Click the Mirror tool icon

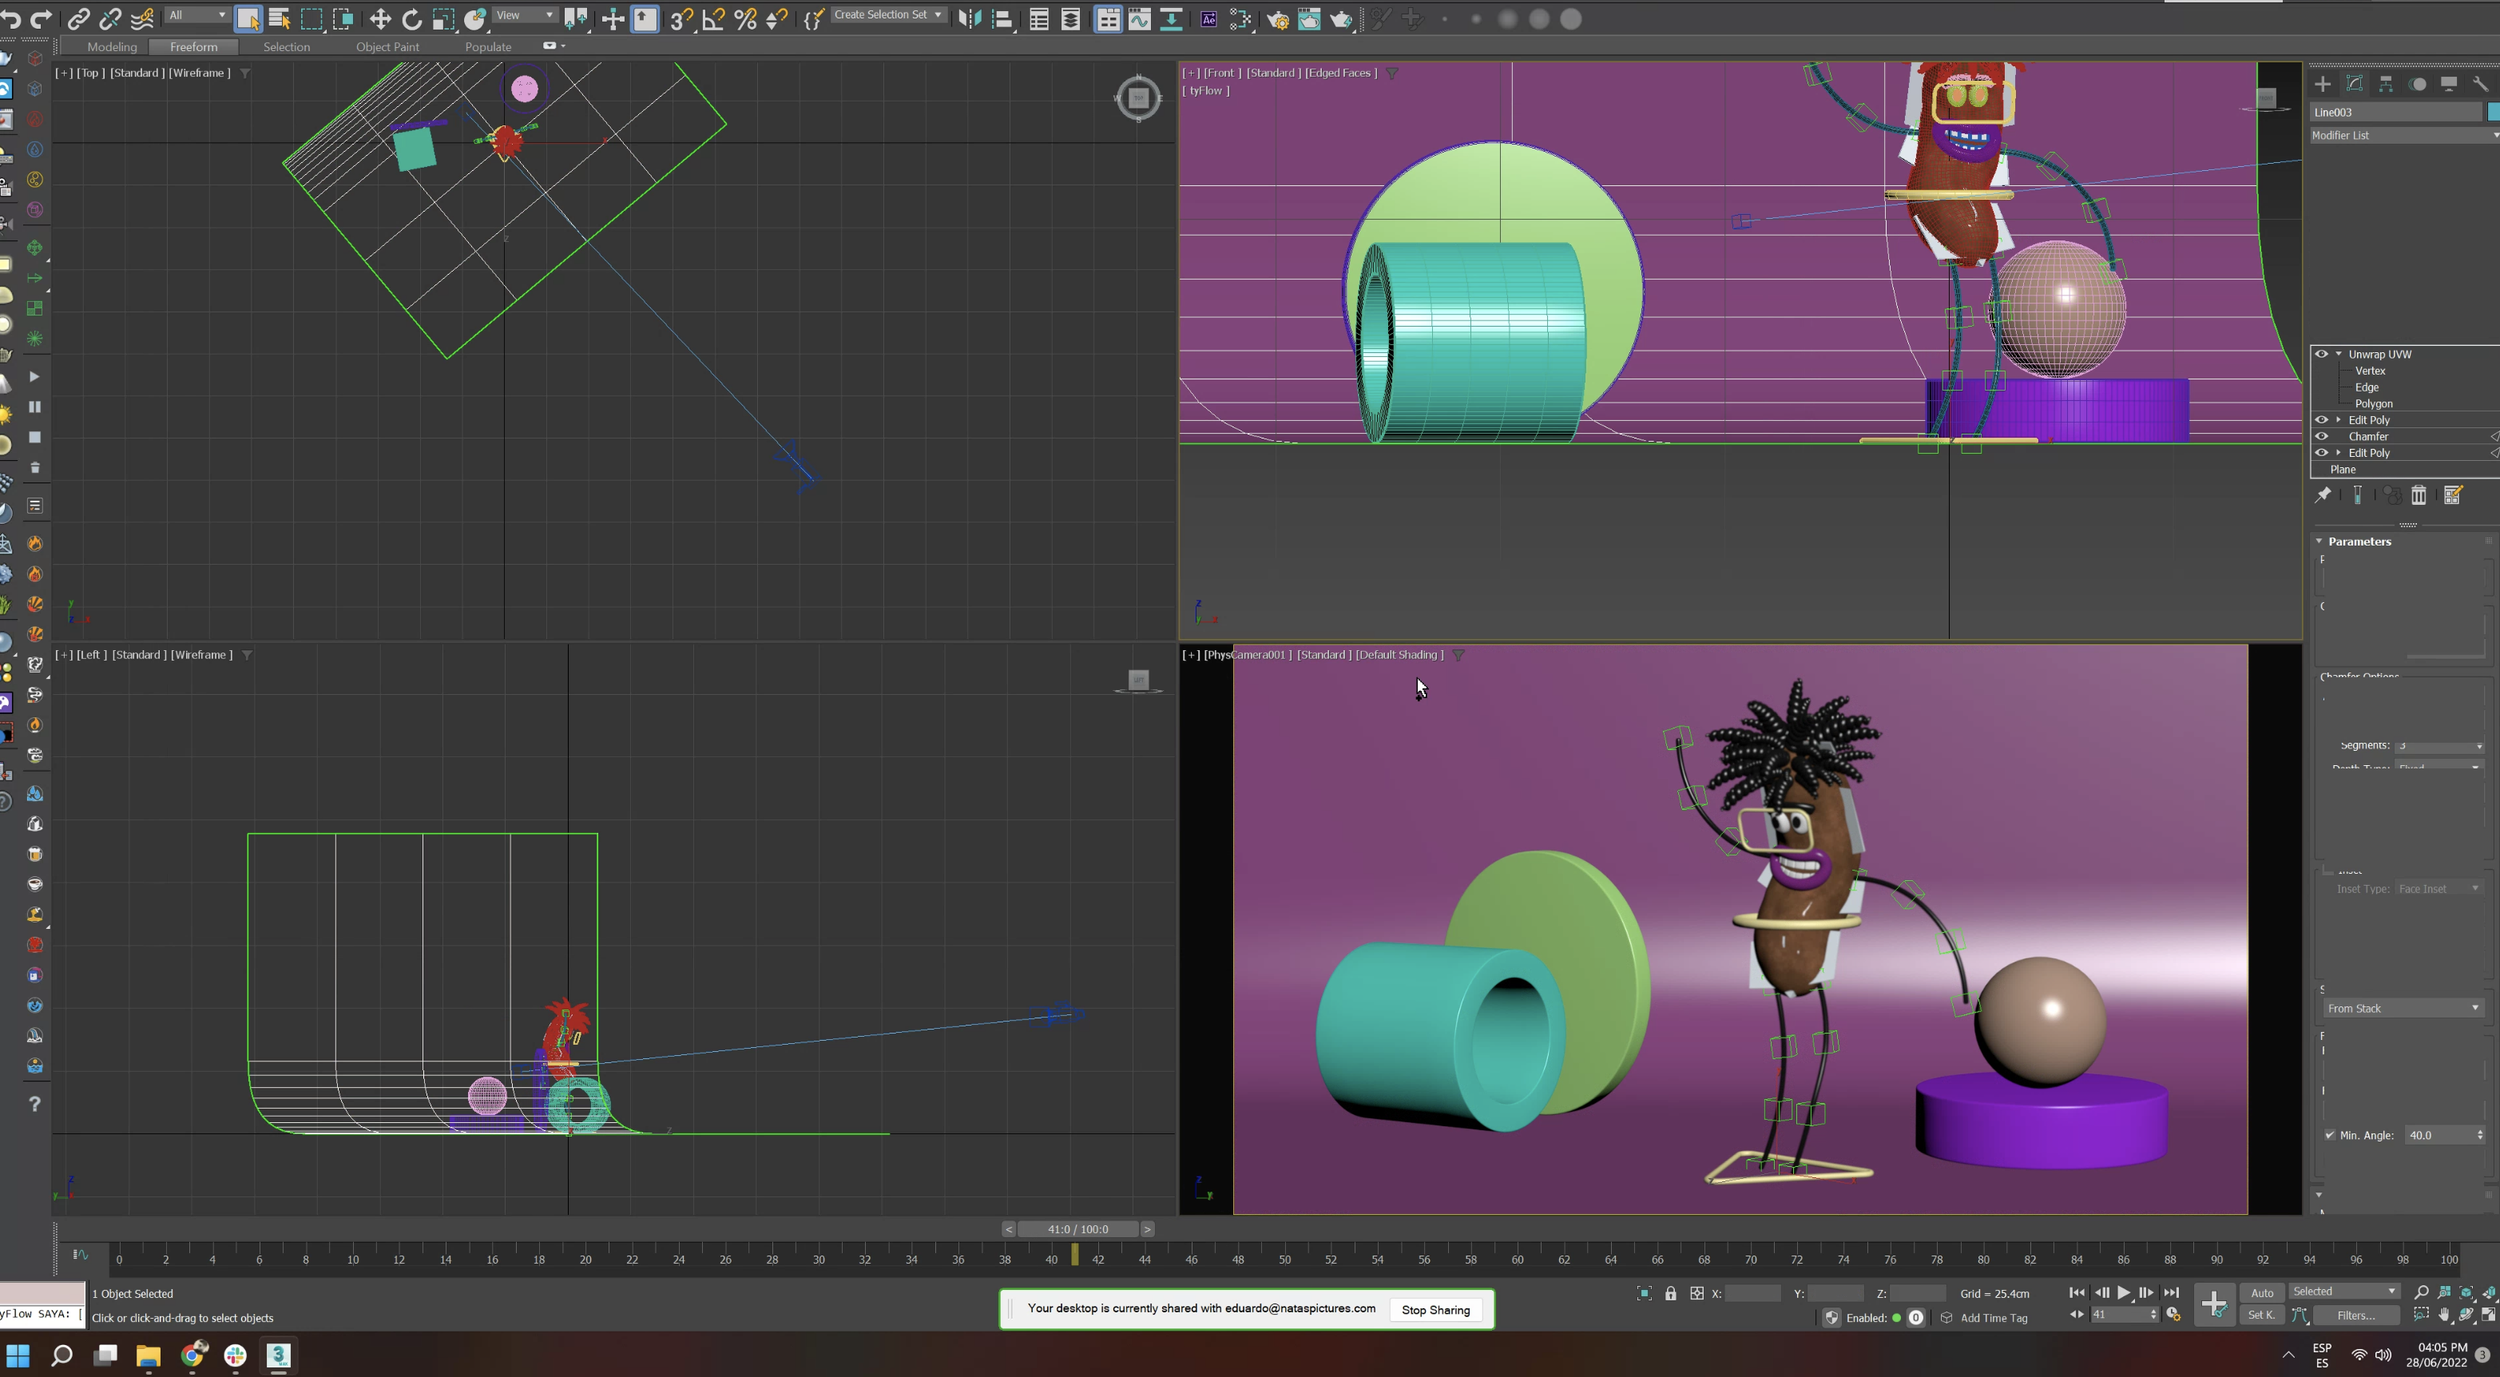968,19
